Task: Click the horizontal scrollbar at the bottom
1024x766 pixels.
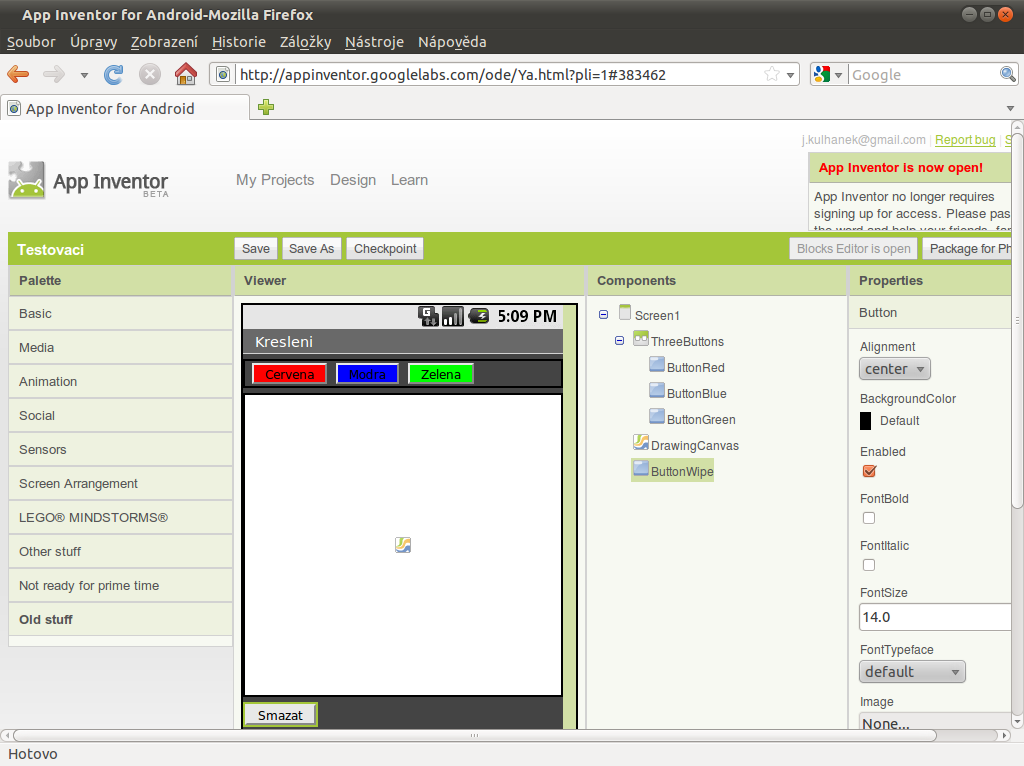Action: click(x=474, y=735)
